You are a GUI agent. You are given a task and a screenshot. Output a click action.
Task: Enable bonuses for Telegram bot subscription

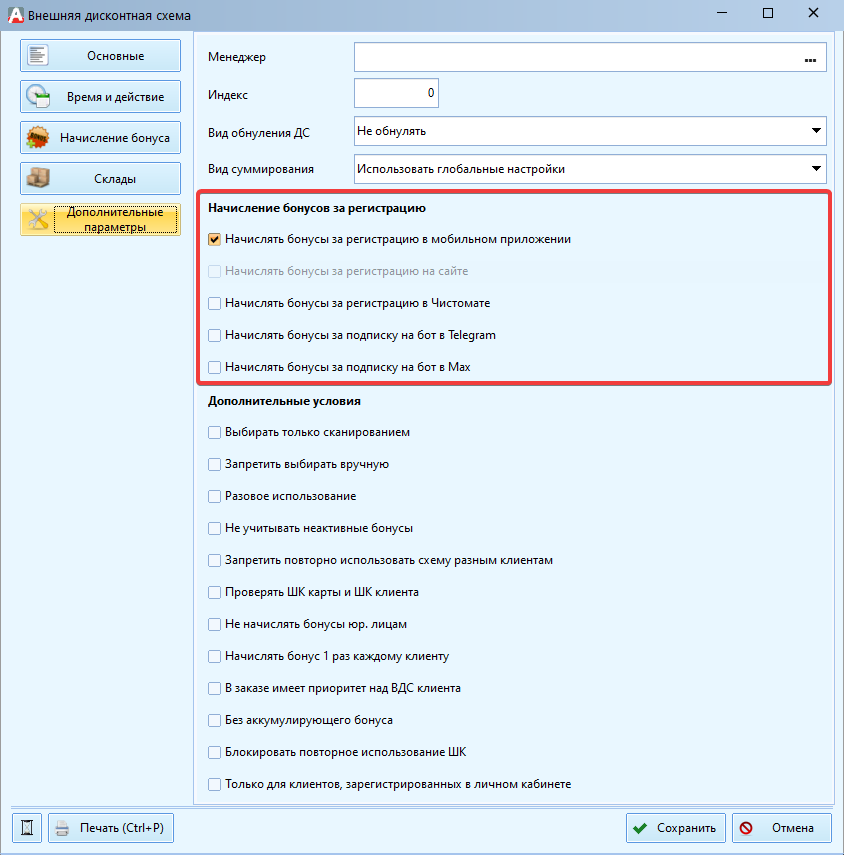click(x=214, y=335)
